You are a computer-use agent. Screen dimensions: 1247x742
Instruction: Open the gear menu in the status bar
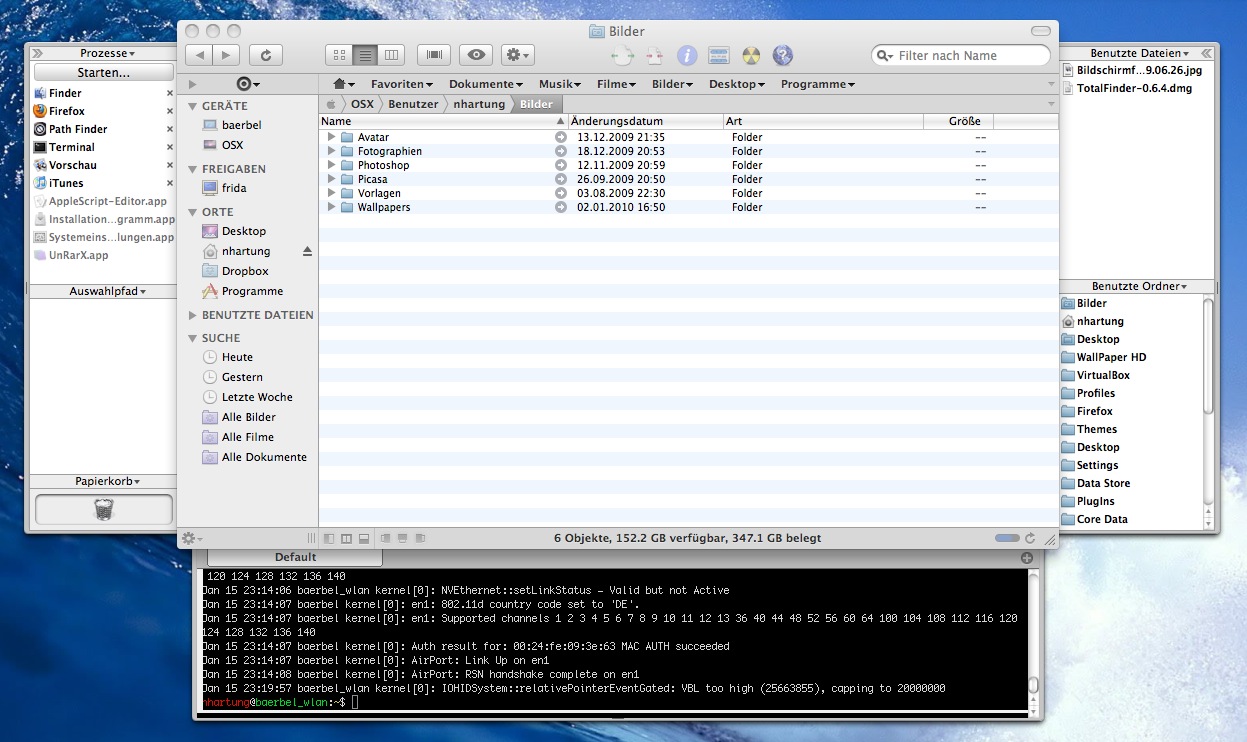pos(191,538)
